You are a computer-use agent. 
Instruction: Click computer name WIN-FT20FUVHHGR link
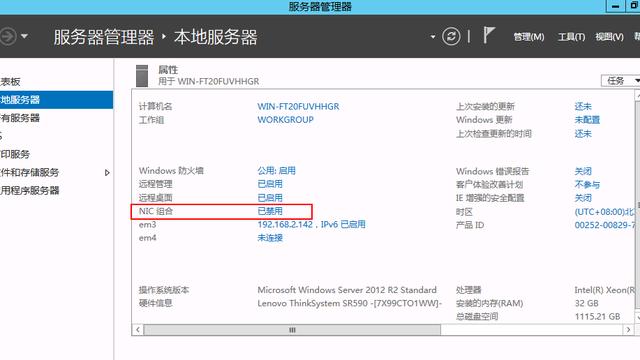298,107
